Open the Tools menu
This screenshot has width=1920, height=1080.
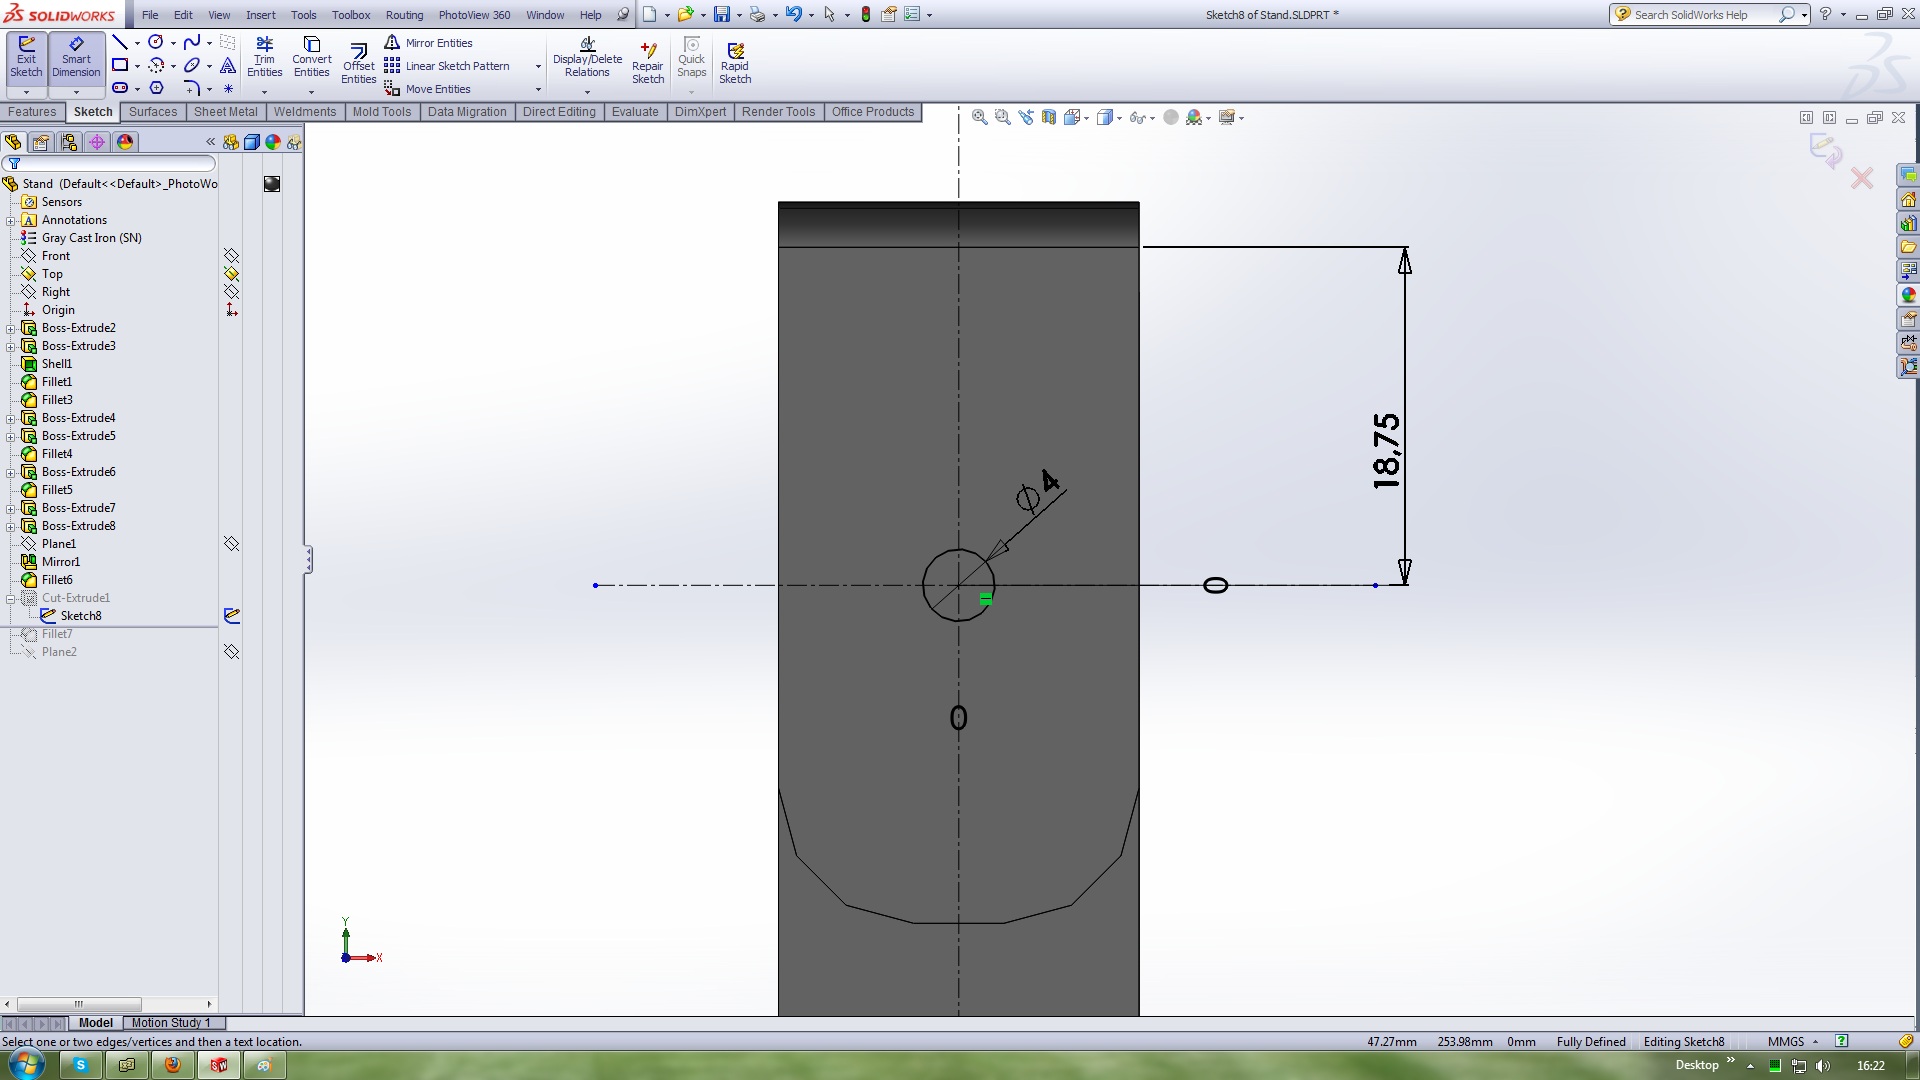(304, 15)
